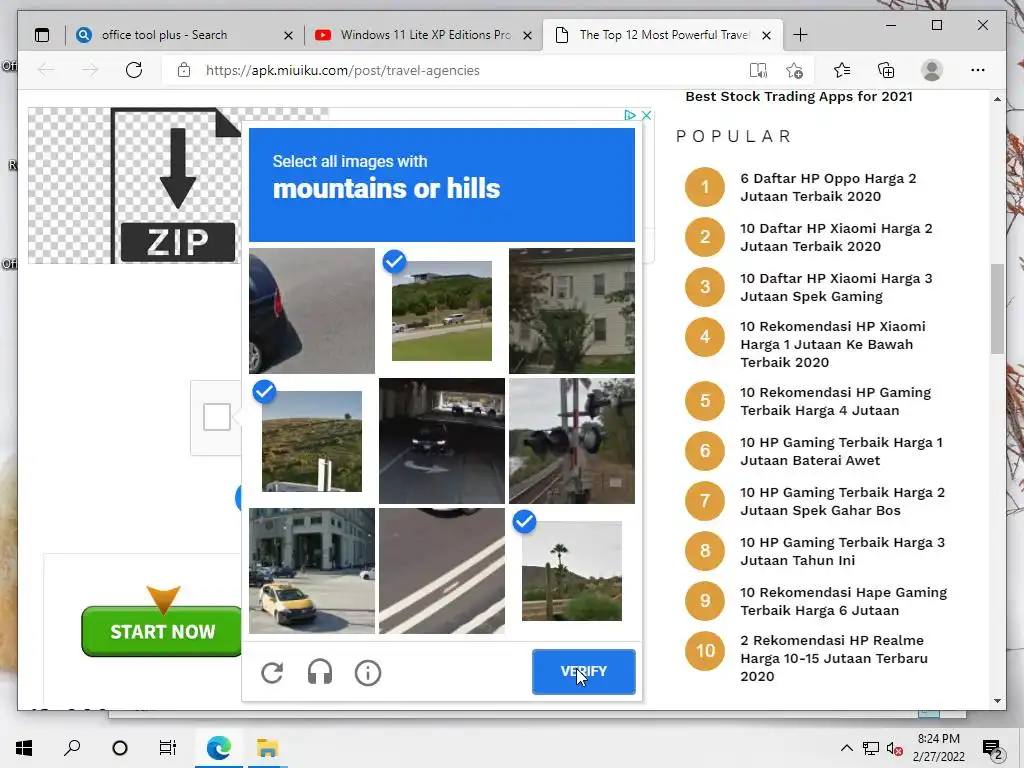Click the ZIP download file image
This screenshot has height=768, width=1024.
click(x=134, y=185)
